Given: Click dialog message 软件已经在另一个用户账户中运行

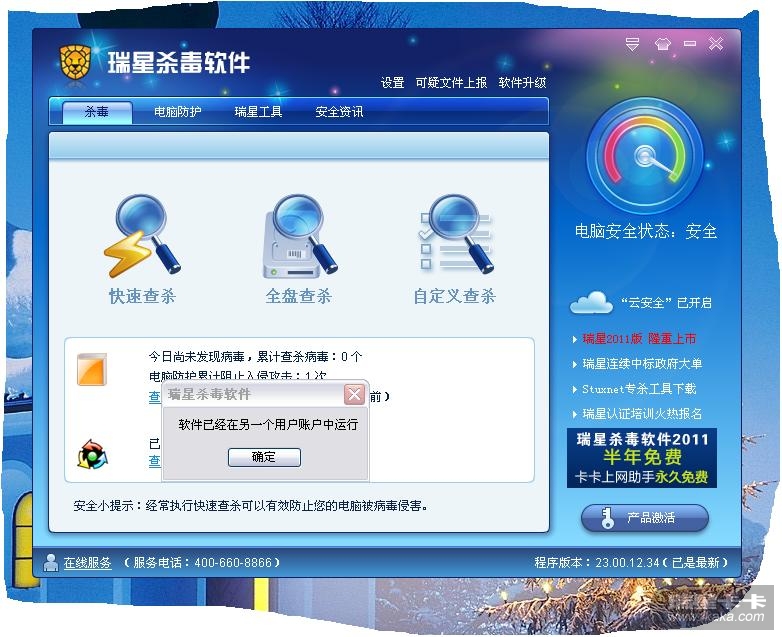Looking at the screenshot, I should tap(268, 425).
